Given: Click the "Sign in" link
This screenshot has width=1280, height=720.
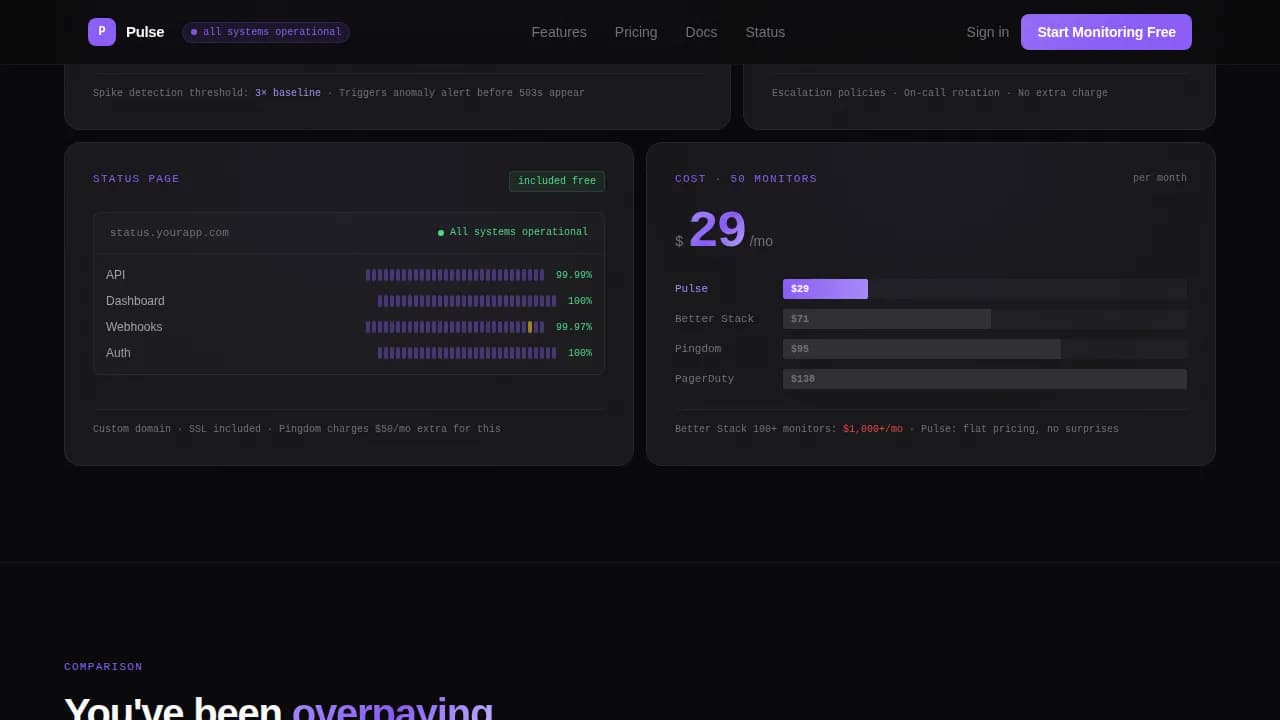Looking at the screenshot, I should pyautogui.click(x=987, y=32).
